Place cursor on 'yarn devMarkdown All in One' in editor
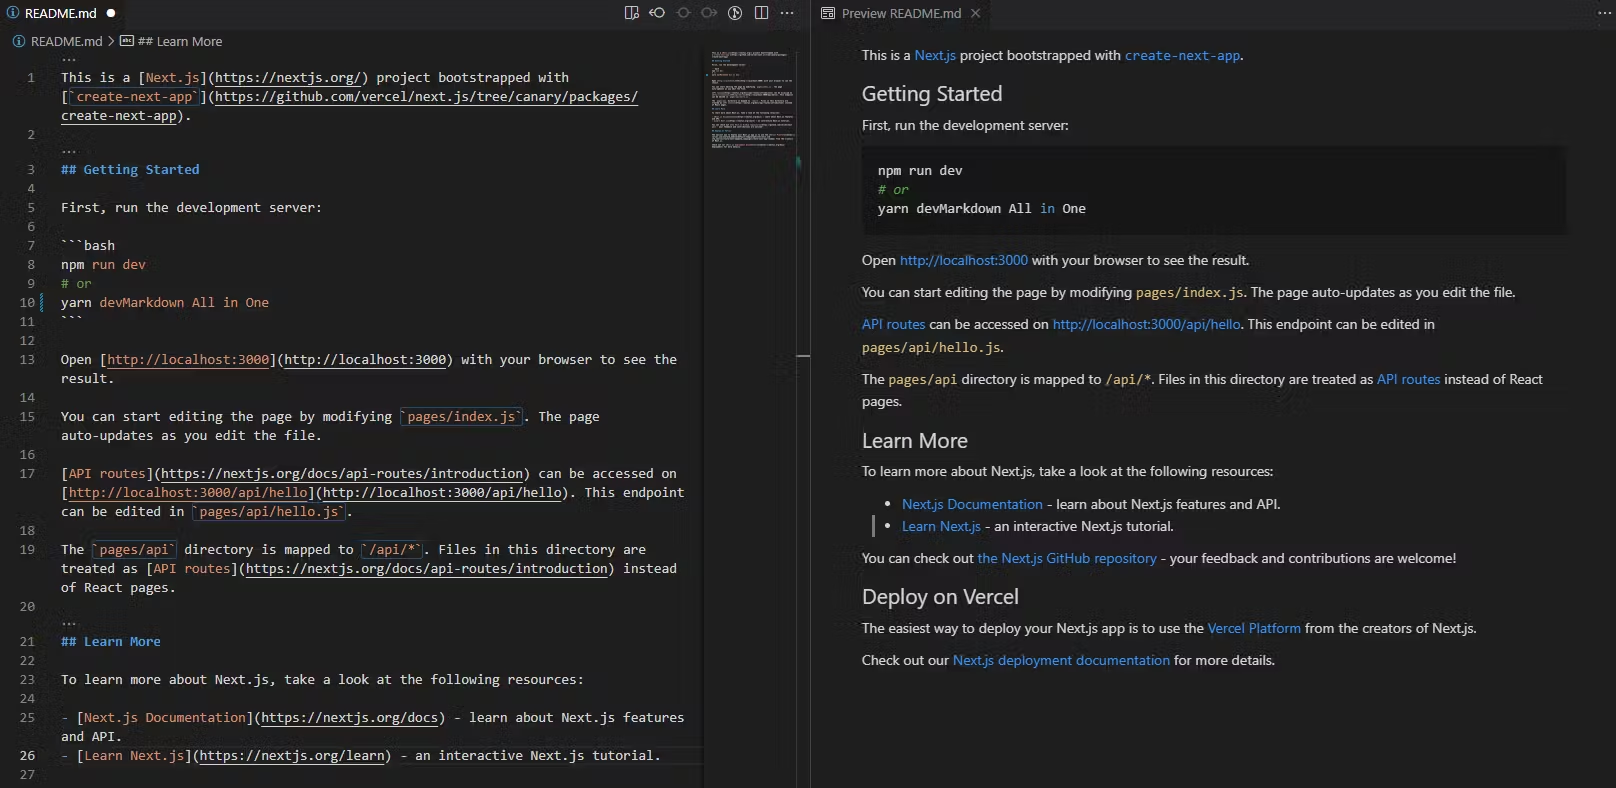This screenshot has width=1616, height=788. tap(165, 302)
